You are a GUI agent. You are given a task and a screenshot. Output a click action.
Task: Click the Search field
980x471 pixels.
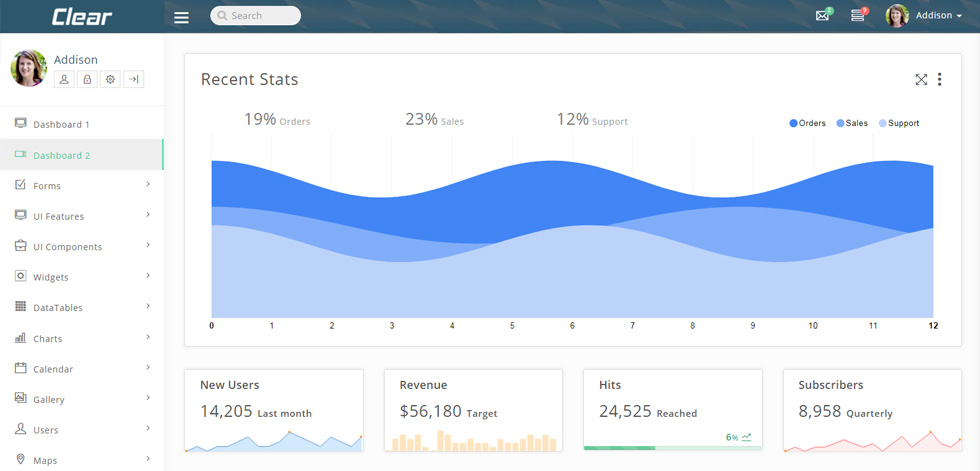click(256, 16)
